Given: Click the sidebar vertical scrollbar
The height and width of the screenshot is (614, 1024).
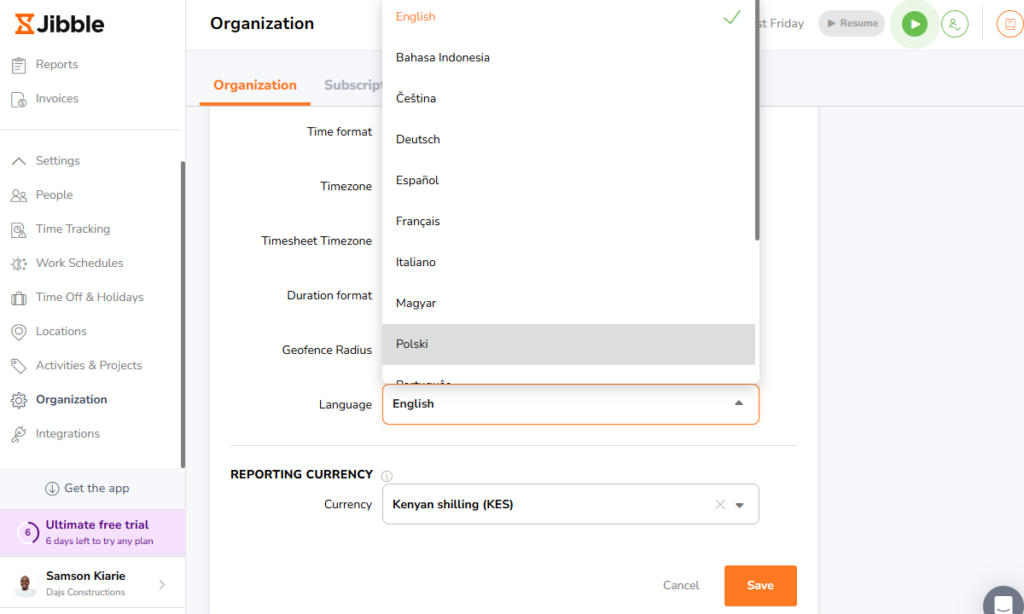Looking at the screenshot, I should 183,314.
